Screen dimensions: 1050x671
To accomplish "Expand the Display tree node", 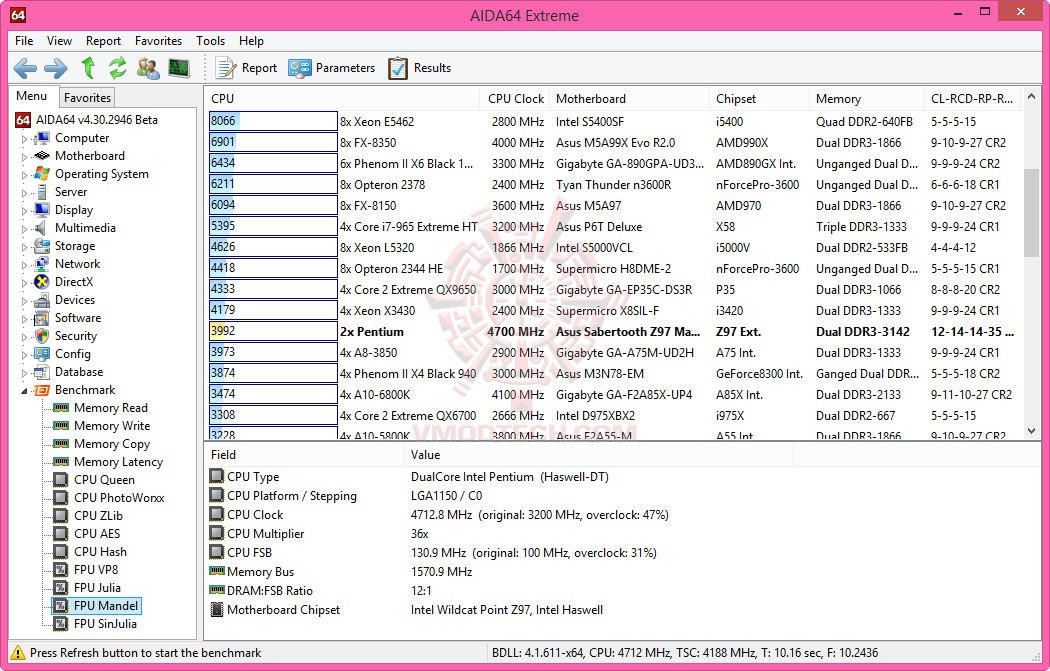I will coord(25,211).
